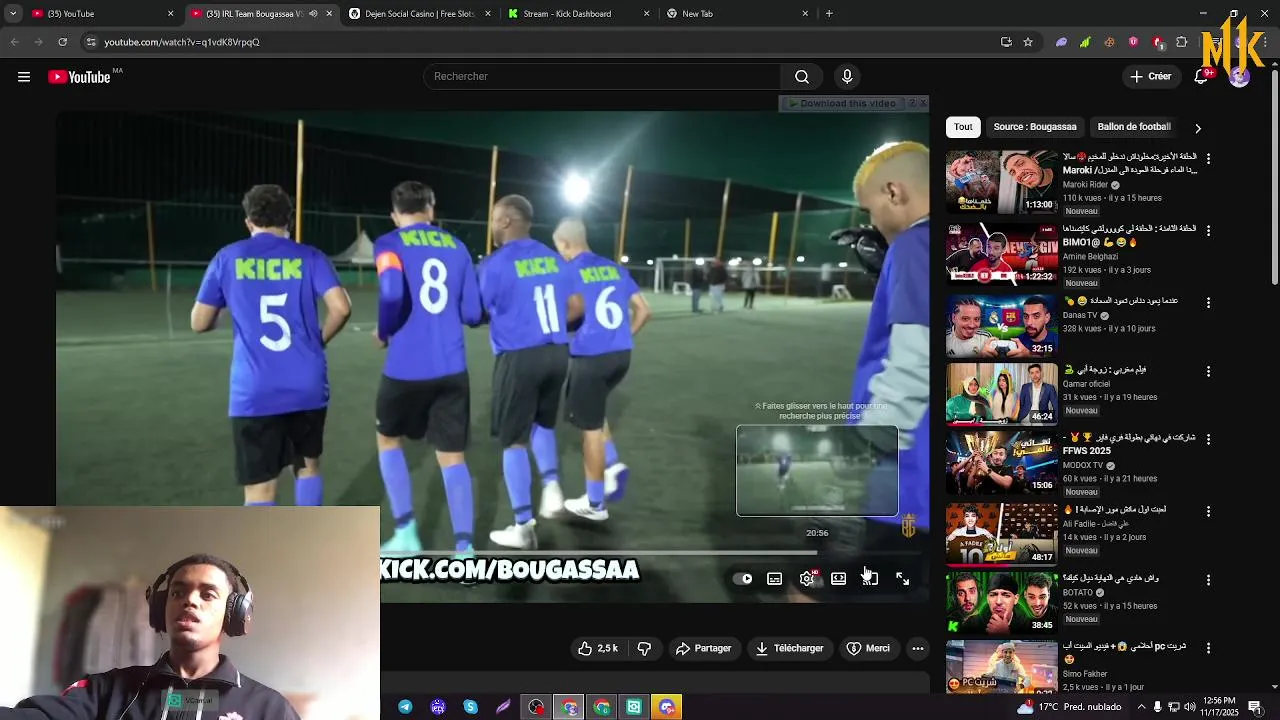
Task: Open FFWS 2025 video thumbnail 15:06
Action: coord(1001,463)
